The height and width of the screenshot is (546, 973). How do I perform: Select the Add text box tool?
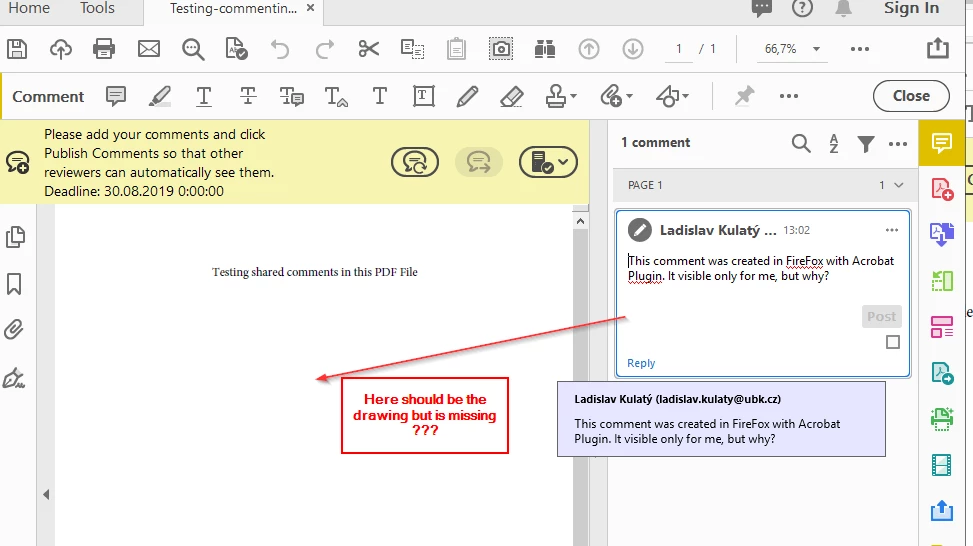[424, 96]
